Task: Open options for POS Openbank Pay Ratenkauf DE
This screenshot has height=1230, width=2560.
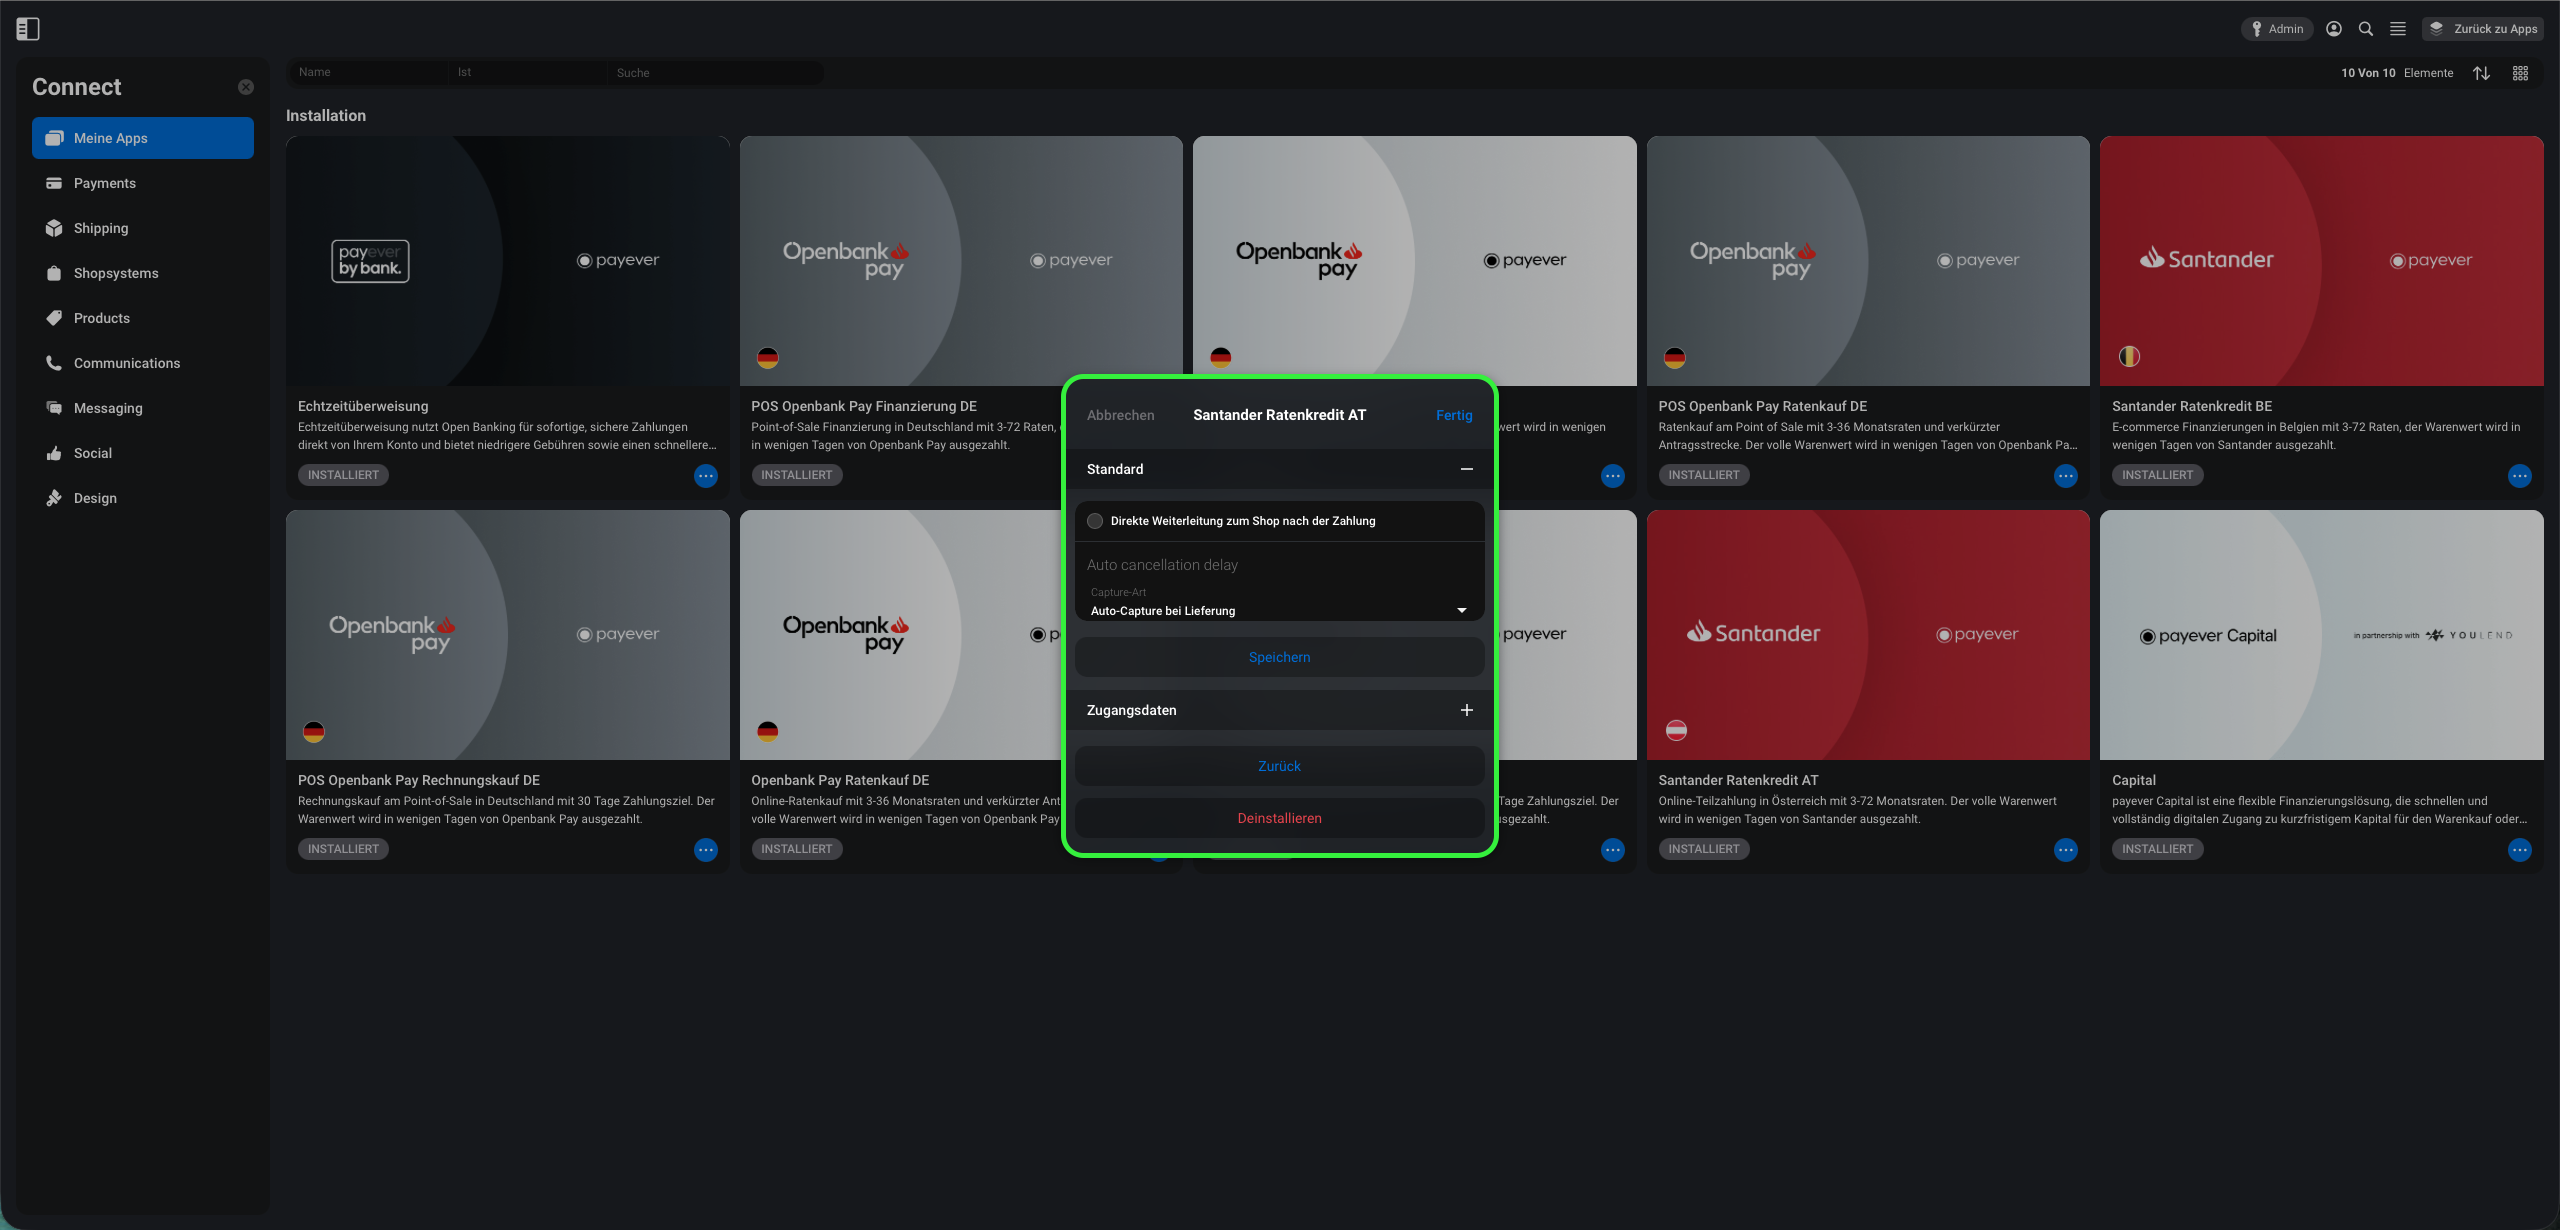Action: (x=2066, y=476)
